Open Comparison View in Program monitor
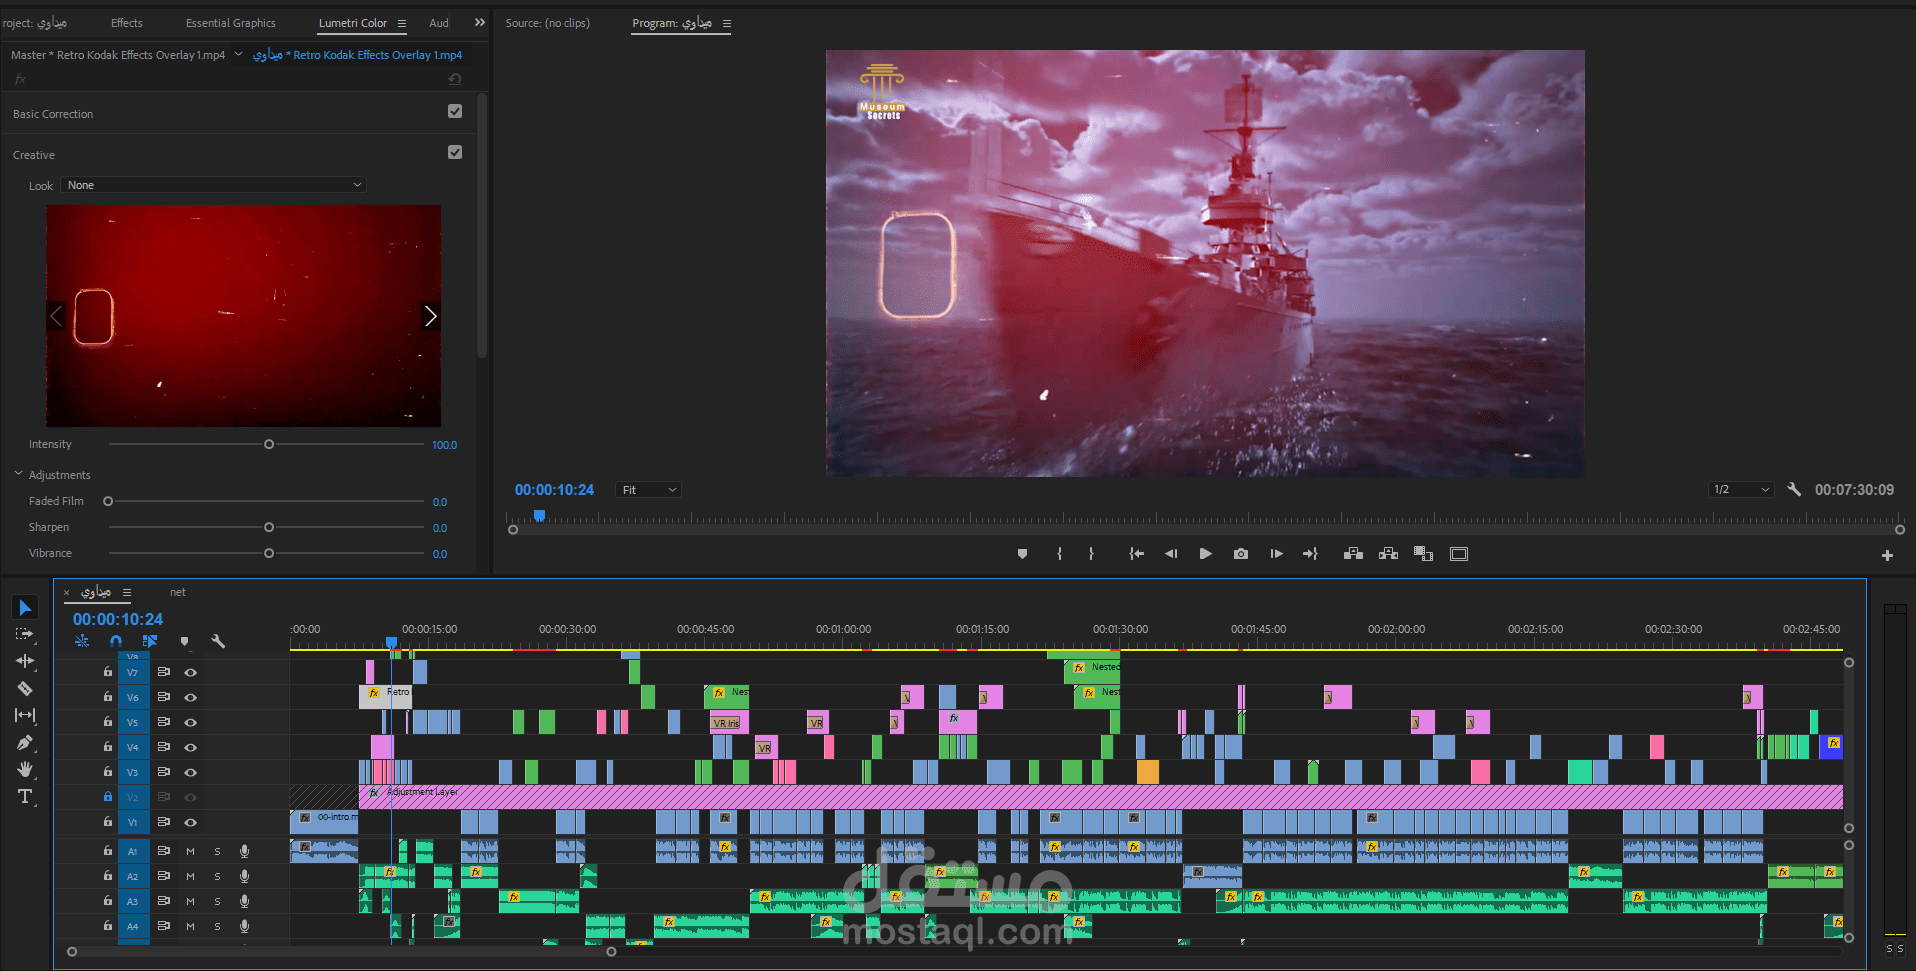The height and width of the screenshot is (971, 1916). point(1424,554)
